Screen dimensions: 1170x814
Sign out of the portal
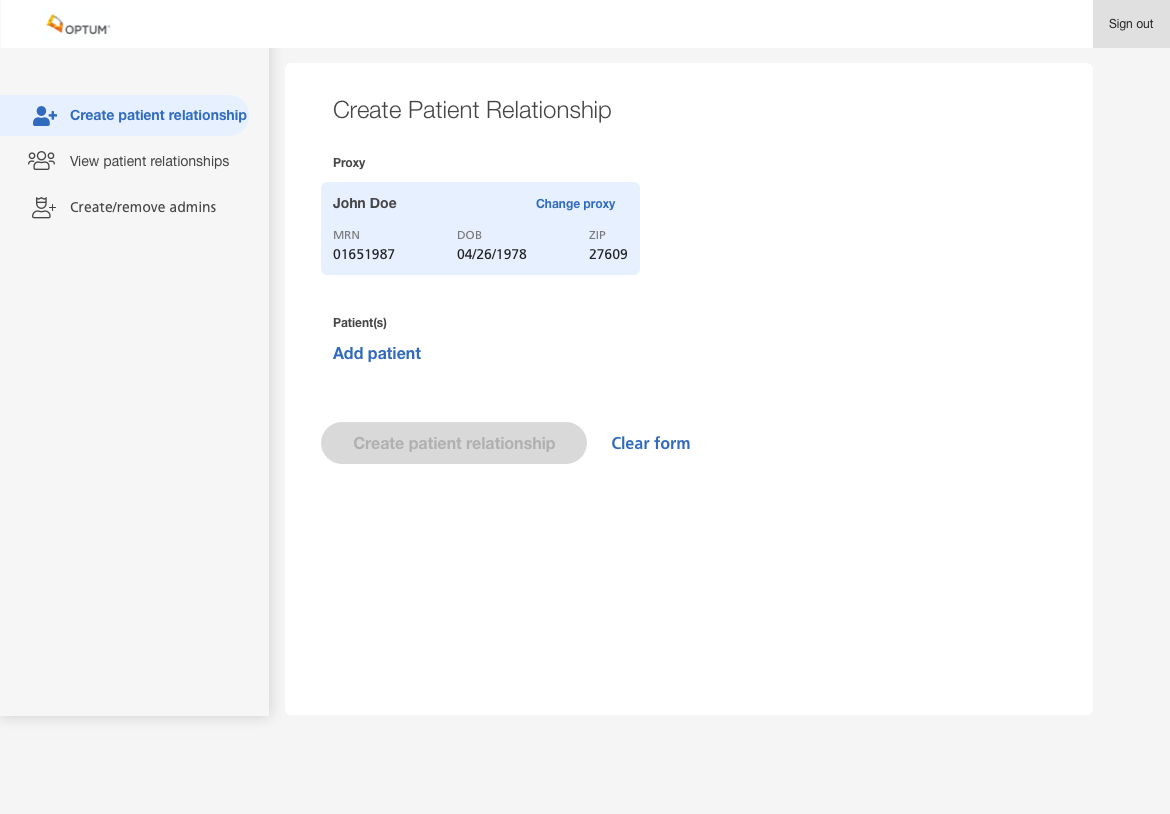pos(1130,24)
